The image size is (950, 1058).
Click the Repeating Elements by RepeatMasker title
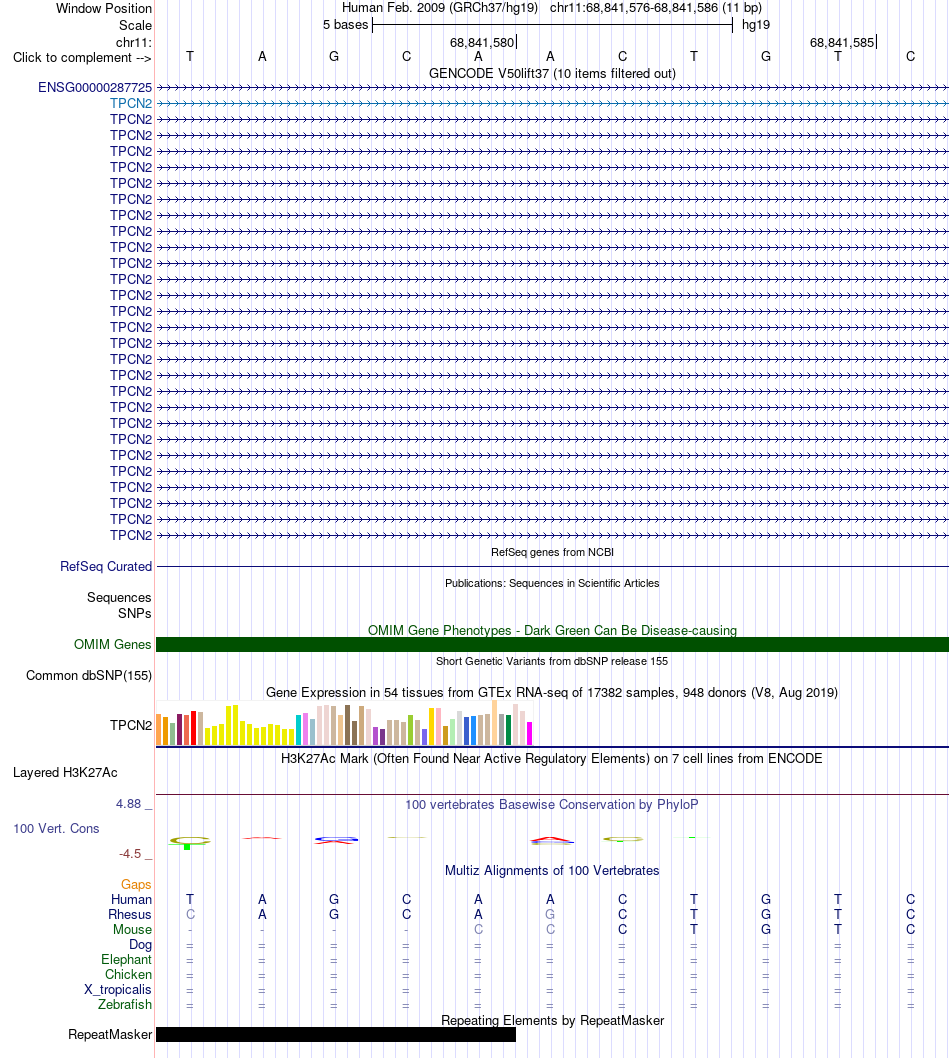click(x=552, y=1020)
